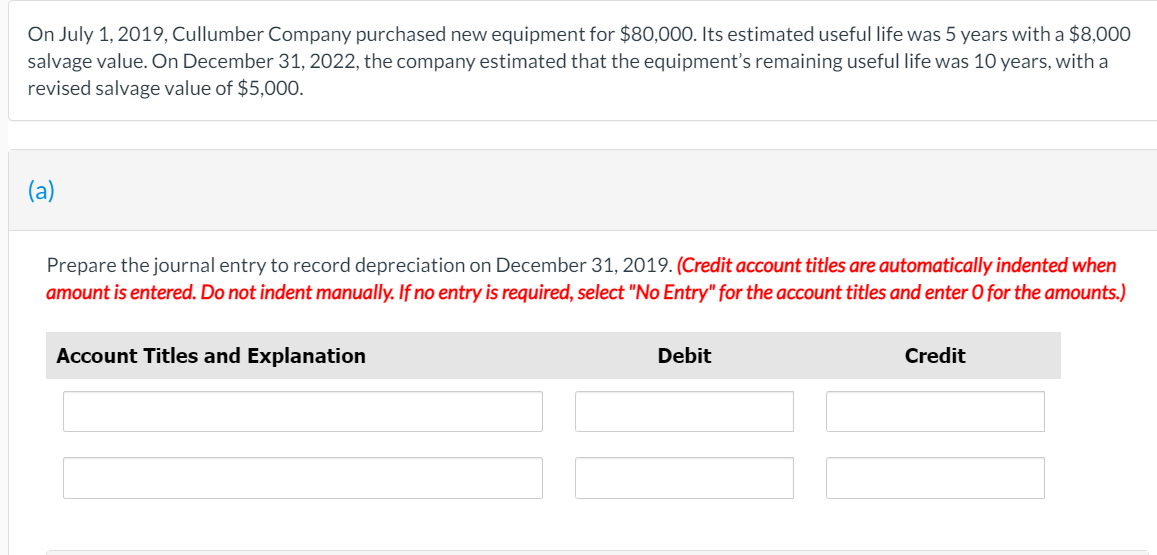Click the first row Credit amount box
The width and height of the screenshot is (1157, 555).
point(935,411)
